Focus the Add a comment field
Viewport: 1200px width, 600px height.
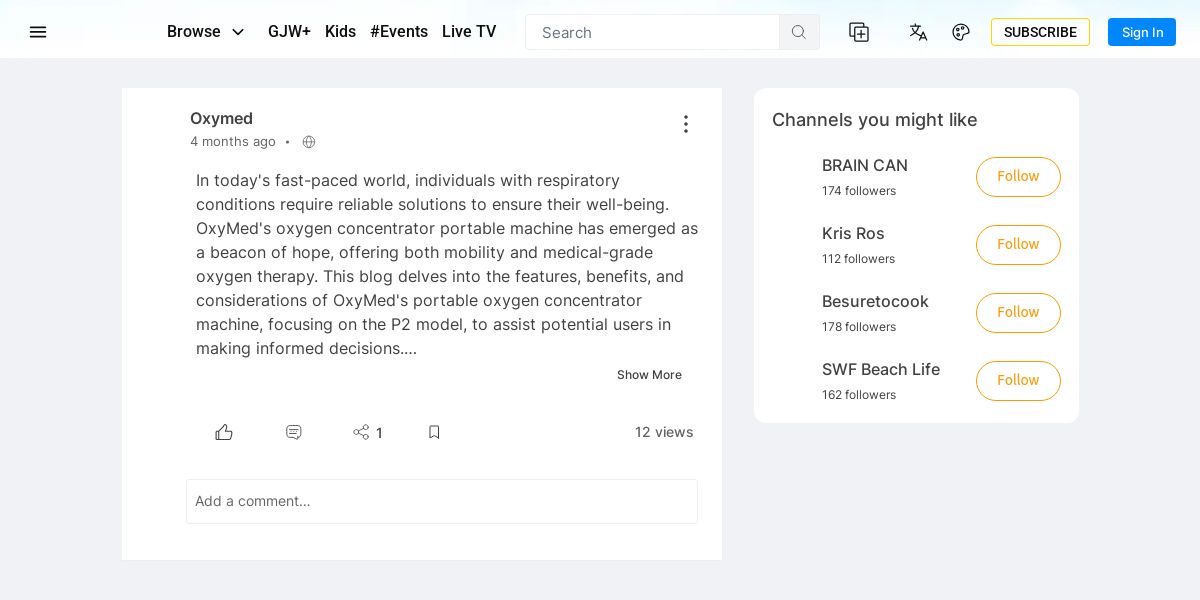(x=442, y=501)
